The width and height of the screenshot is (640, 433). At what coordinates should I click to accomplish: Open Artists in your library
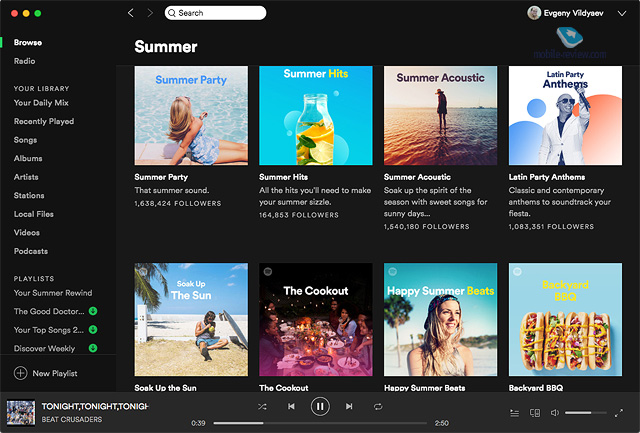click(x=26, y=177)
